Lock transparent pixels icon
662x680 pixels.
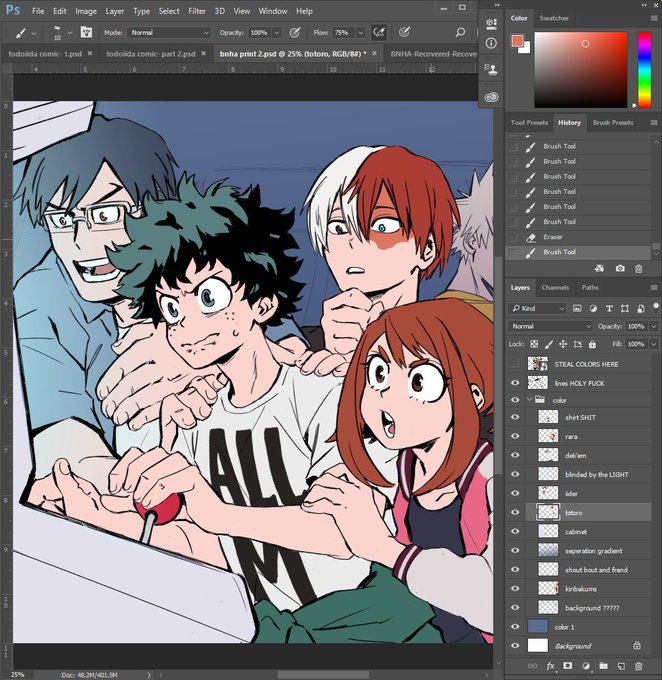point(534,344)
